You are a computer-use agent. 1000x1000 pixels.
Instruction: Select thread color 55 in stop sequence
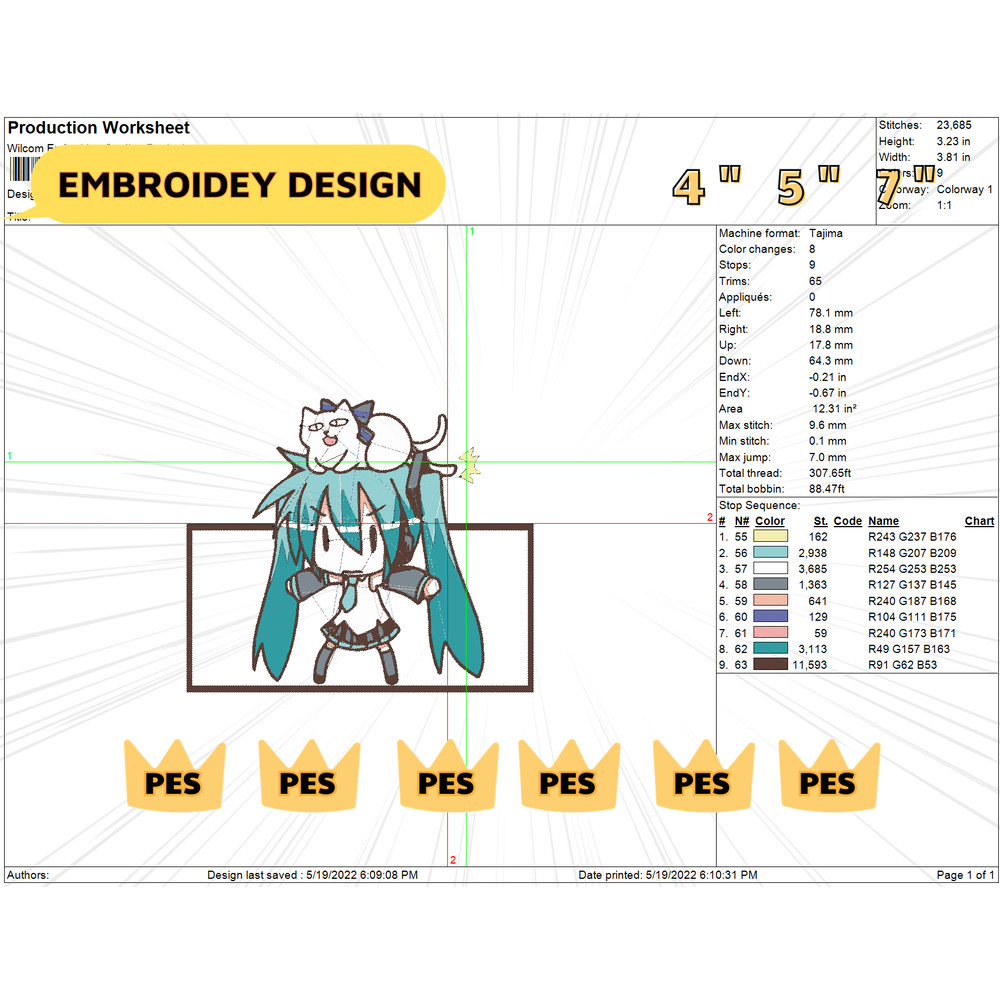(x=770, y=537)
